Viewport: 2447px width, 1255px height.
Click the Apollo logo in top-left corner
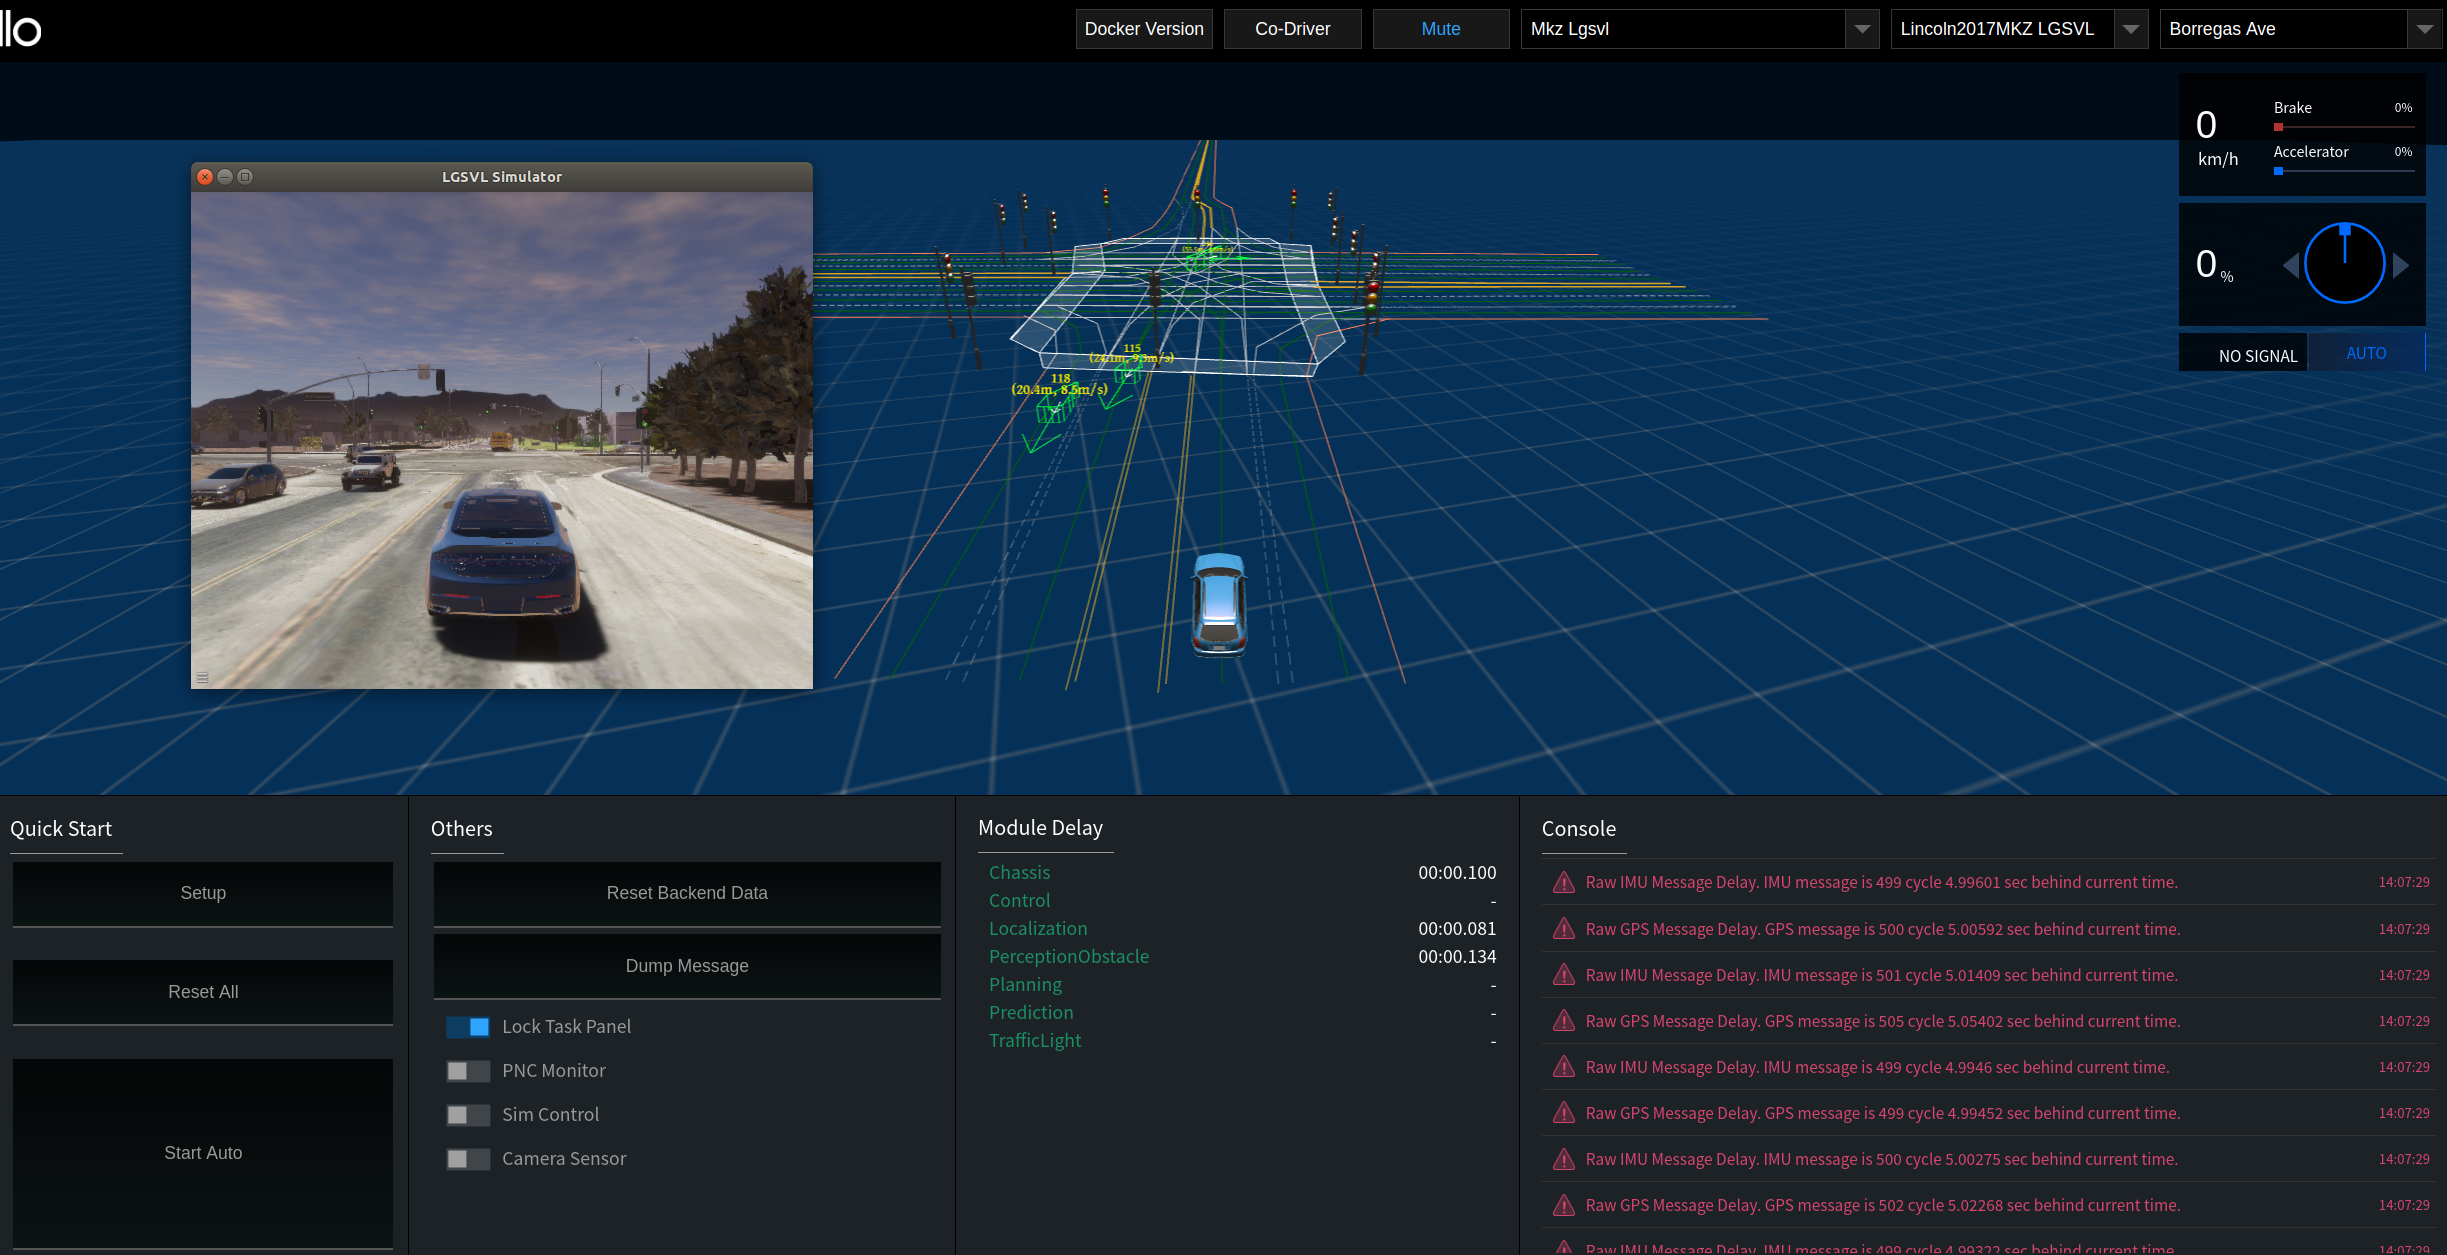pos(22,30)
